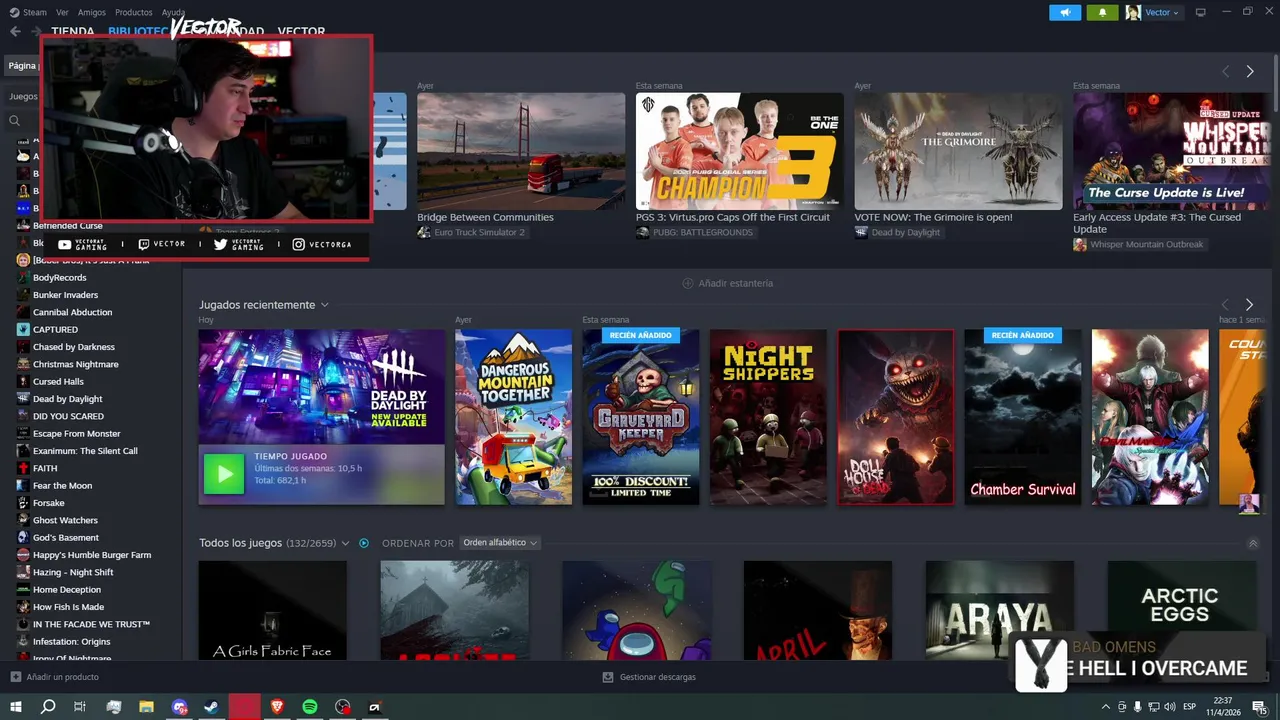Open VOTE NOW: The Grimoire is open! news
Image resolution: width=1280 pixels, height=720 pixels.
[933, 217]
